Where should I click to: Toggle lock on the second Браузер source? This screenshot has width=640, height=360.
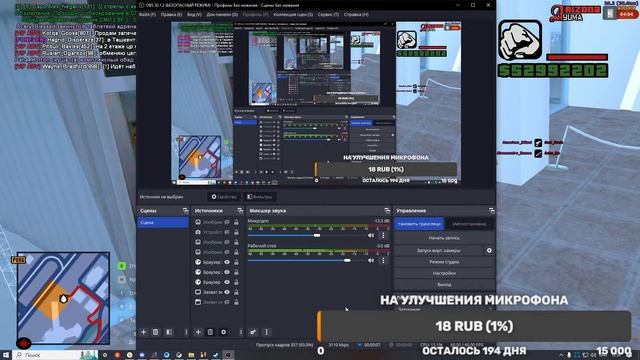coord(236,272)
